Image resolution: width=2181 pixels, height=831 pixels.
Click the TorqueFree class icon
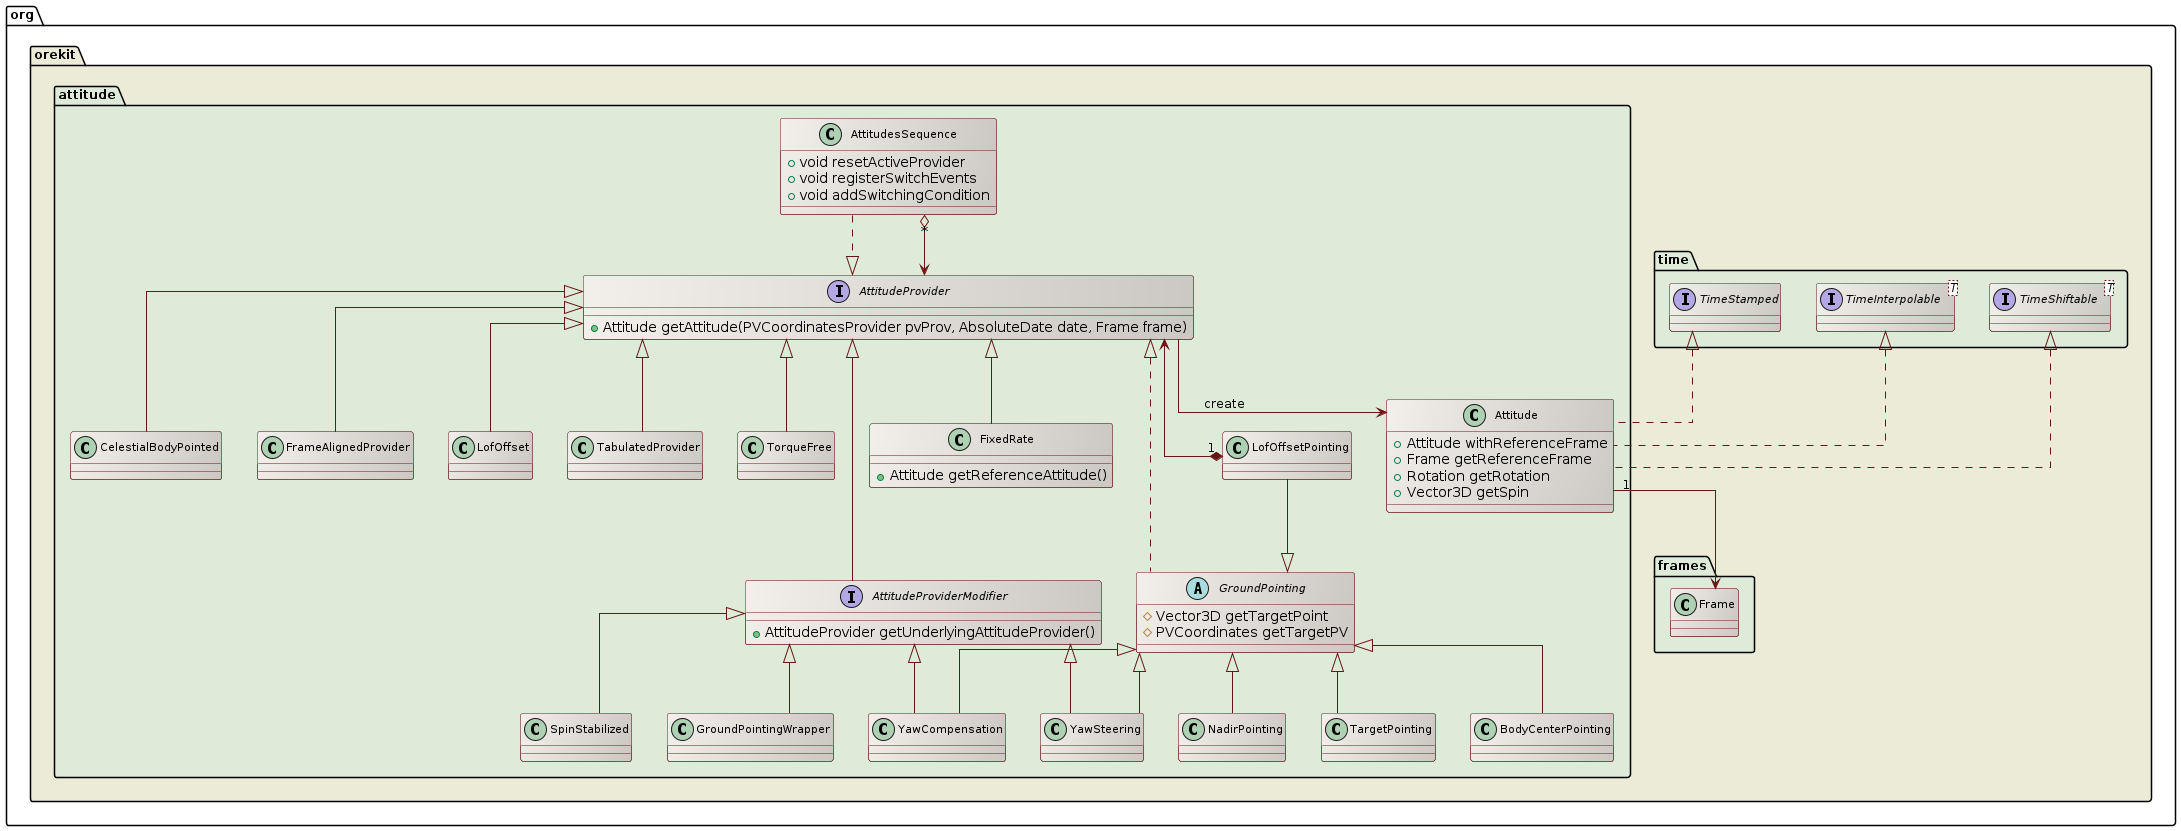coord(754,447)
